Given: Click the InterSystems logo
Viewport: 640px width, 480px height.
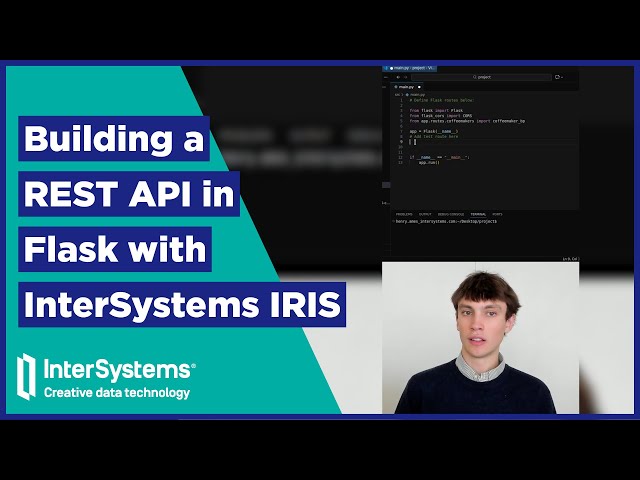Looking at the screenshot, I should (106, 376).
